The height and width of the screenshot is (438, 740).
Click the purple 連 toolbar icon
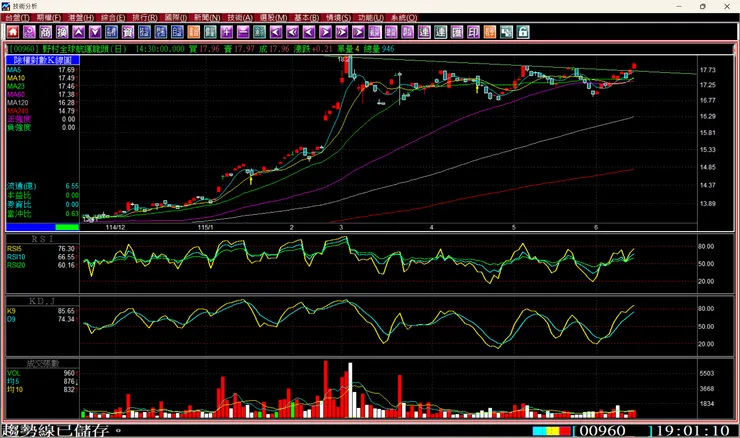pos(424,32)
